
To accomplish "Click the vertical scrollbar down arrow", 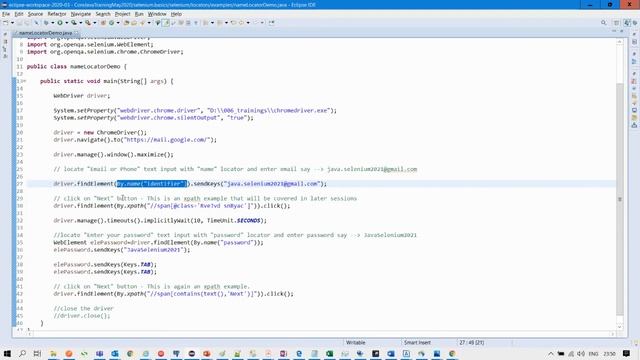I will point(620,327).
